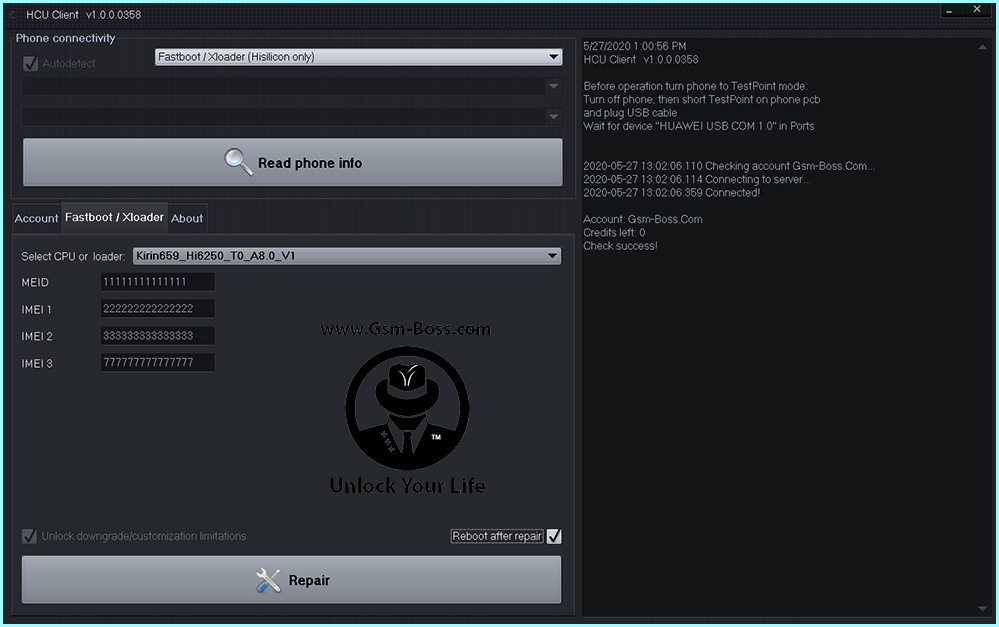The width and height of the screenshot is (999, 627).
Task: Open the Fastboot / Xloader connectivity dropdown
Action: point(358,57)
